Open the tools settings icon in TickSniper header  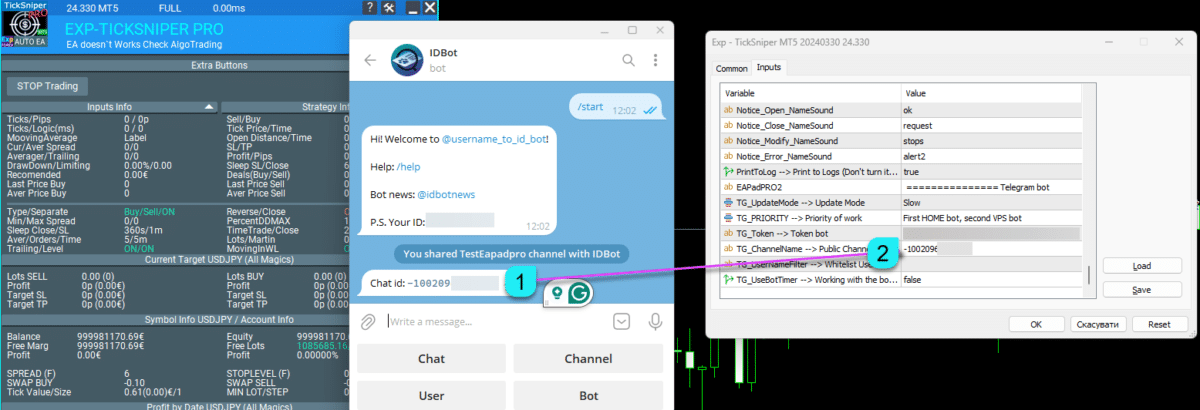pyautogui.click(x=389, y=8)
